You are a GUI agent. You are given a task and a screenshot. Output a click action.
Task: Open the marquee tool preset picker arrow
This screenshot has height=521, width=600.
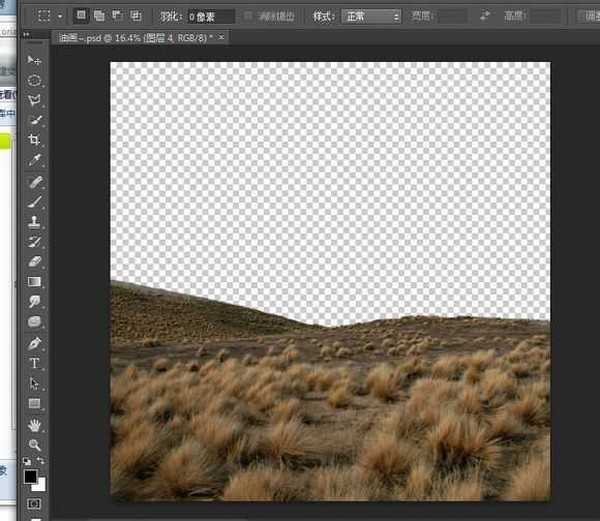61,16
